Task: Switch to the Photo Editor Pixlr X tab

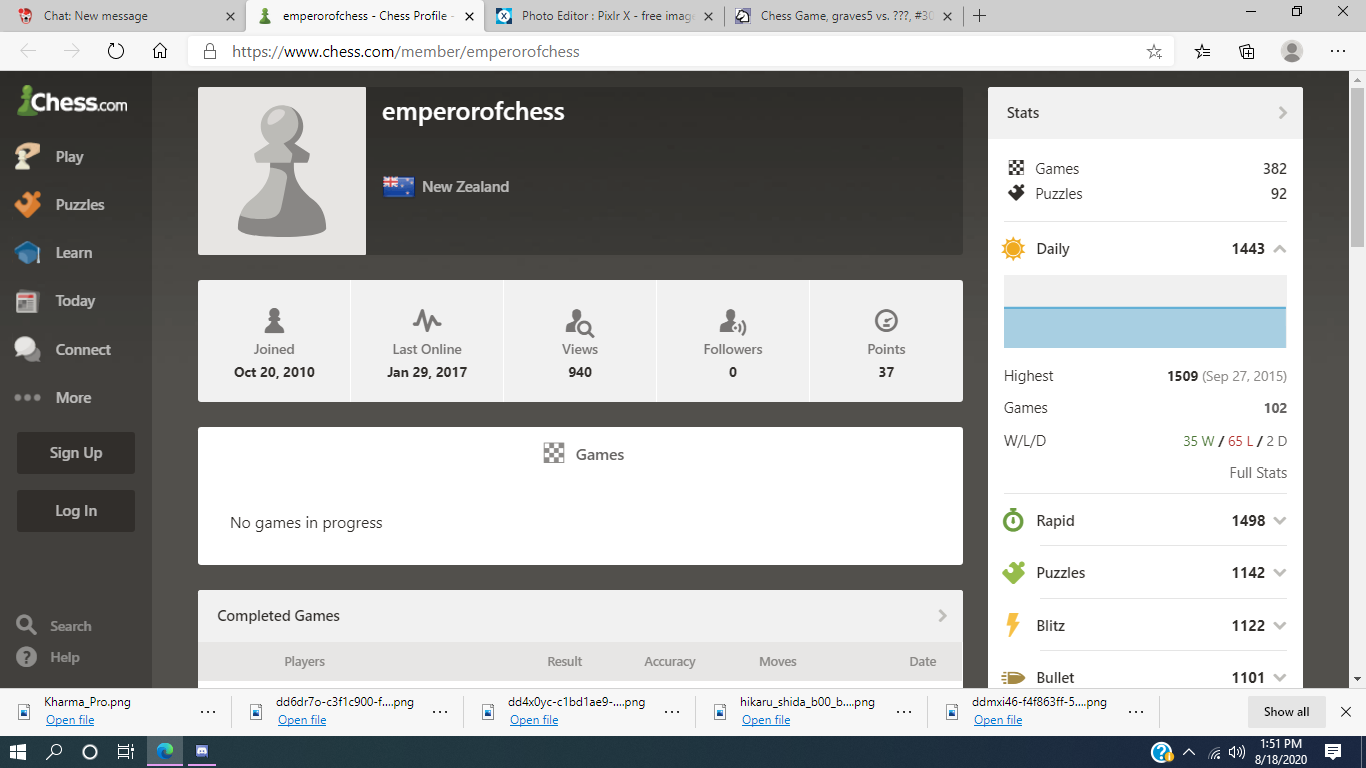Action: click(x=606, y=16)
